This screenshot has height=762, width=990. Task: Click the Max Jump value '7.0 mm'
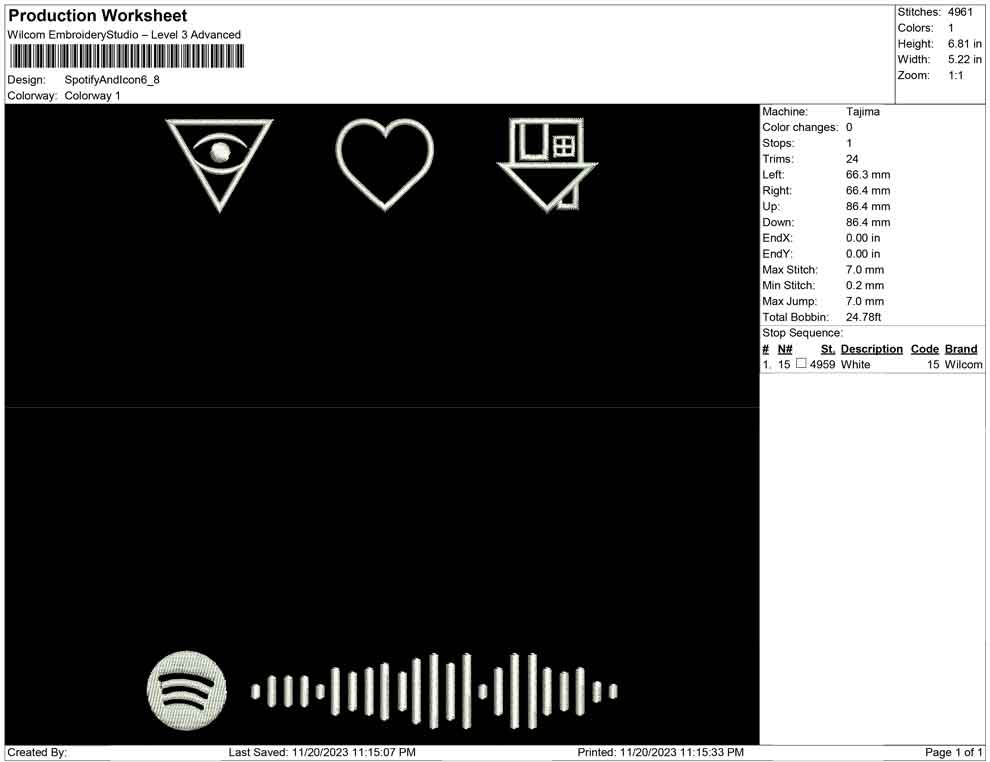865,301
